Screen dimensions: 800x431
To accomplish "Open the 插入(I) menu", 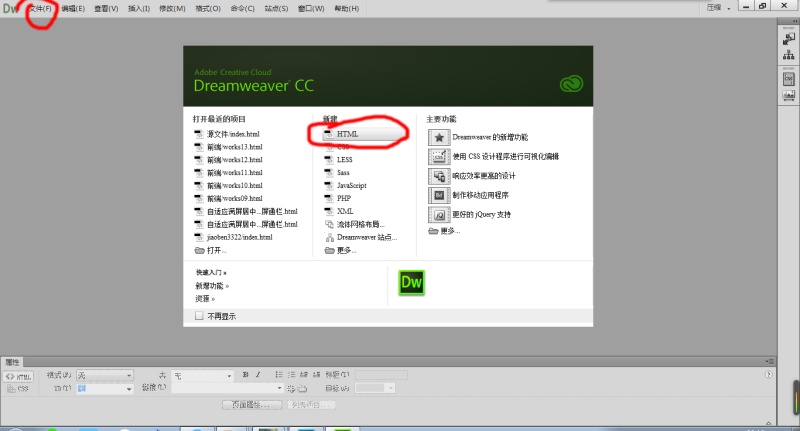I will point(139,9).
